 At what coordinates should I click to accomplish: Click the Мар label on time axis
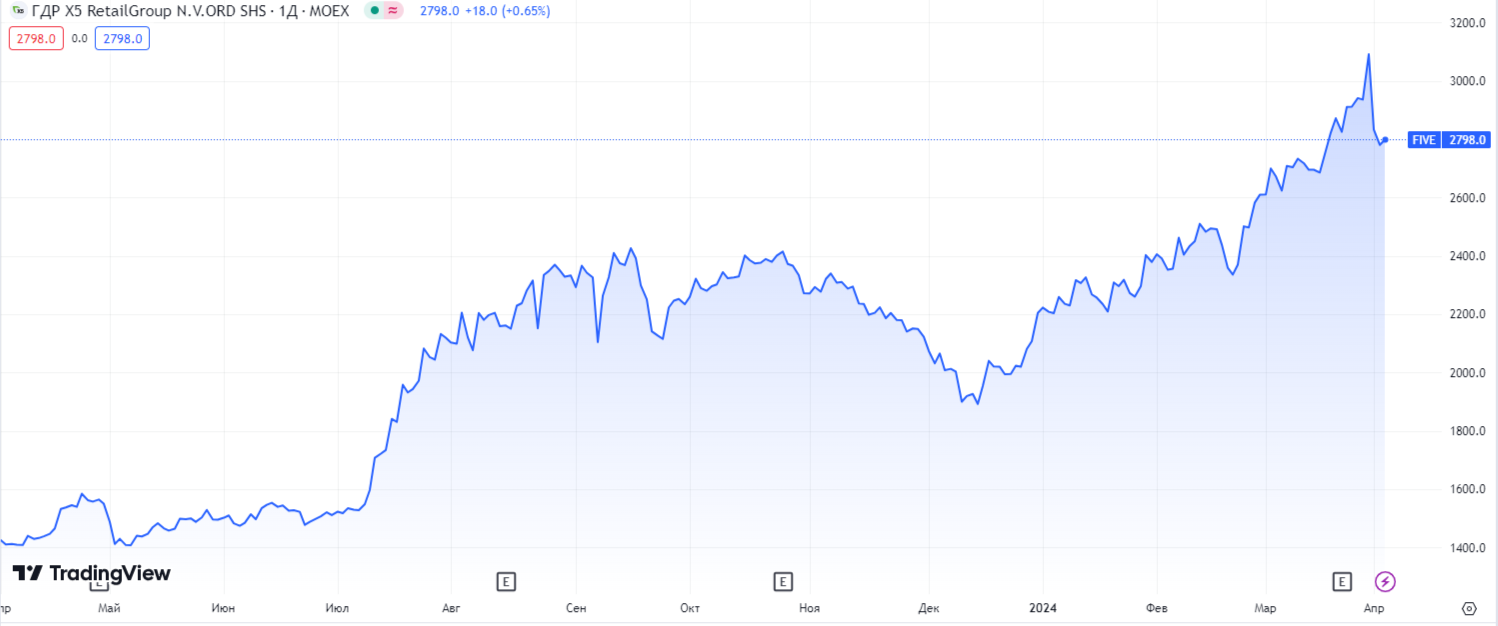point(1266,607)
